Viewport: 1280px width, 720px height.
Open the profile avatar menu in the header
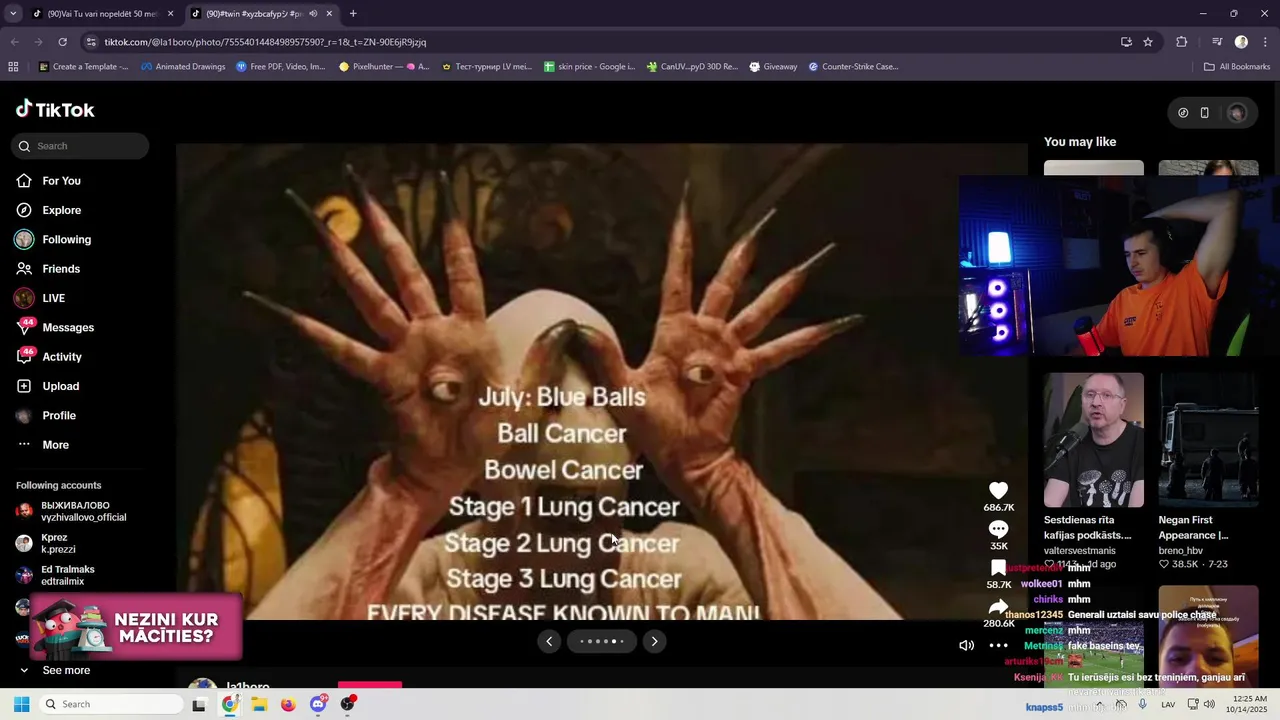(1237, 113)
